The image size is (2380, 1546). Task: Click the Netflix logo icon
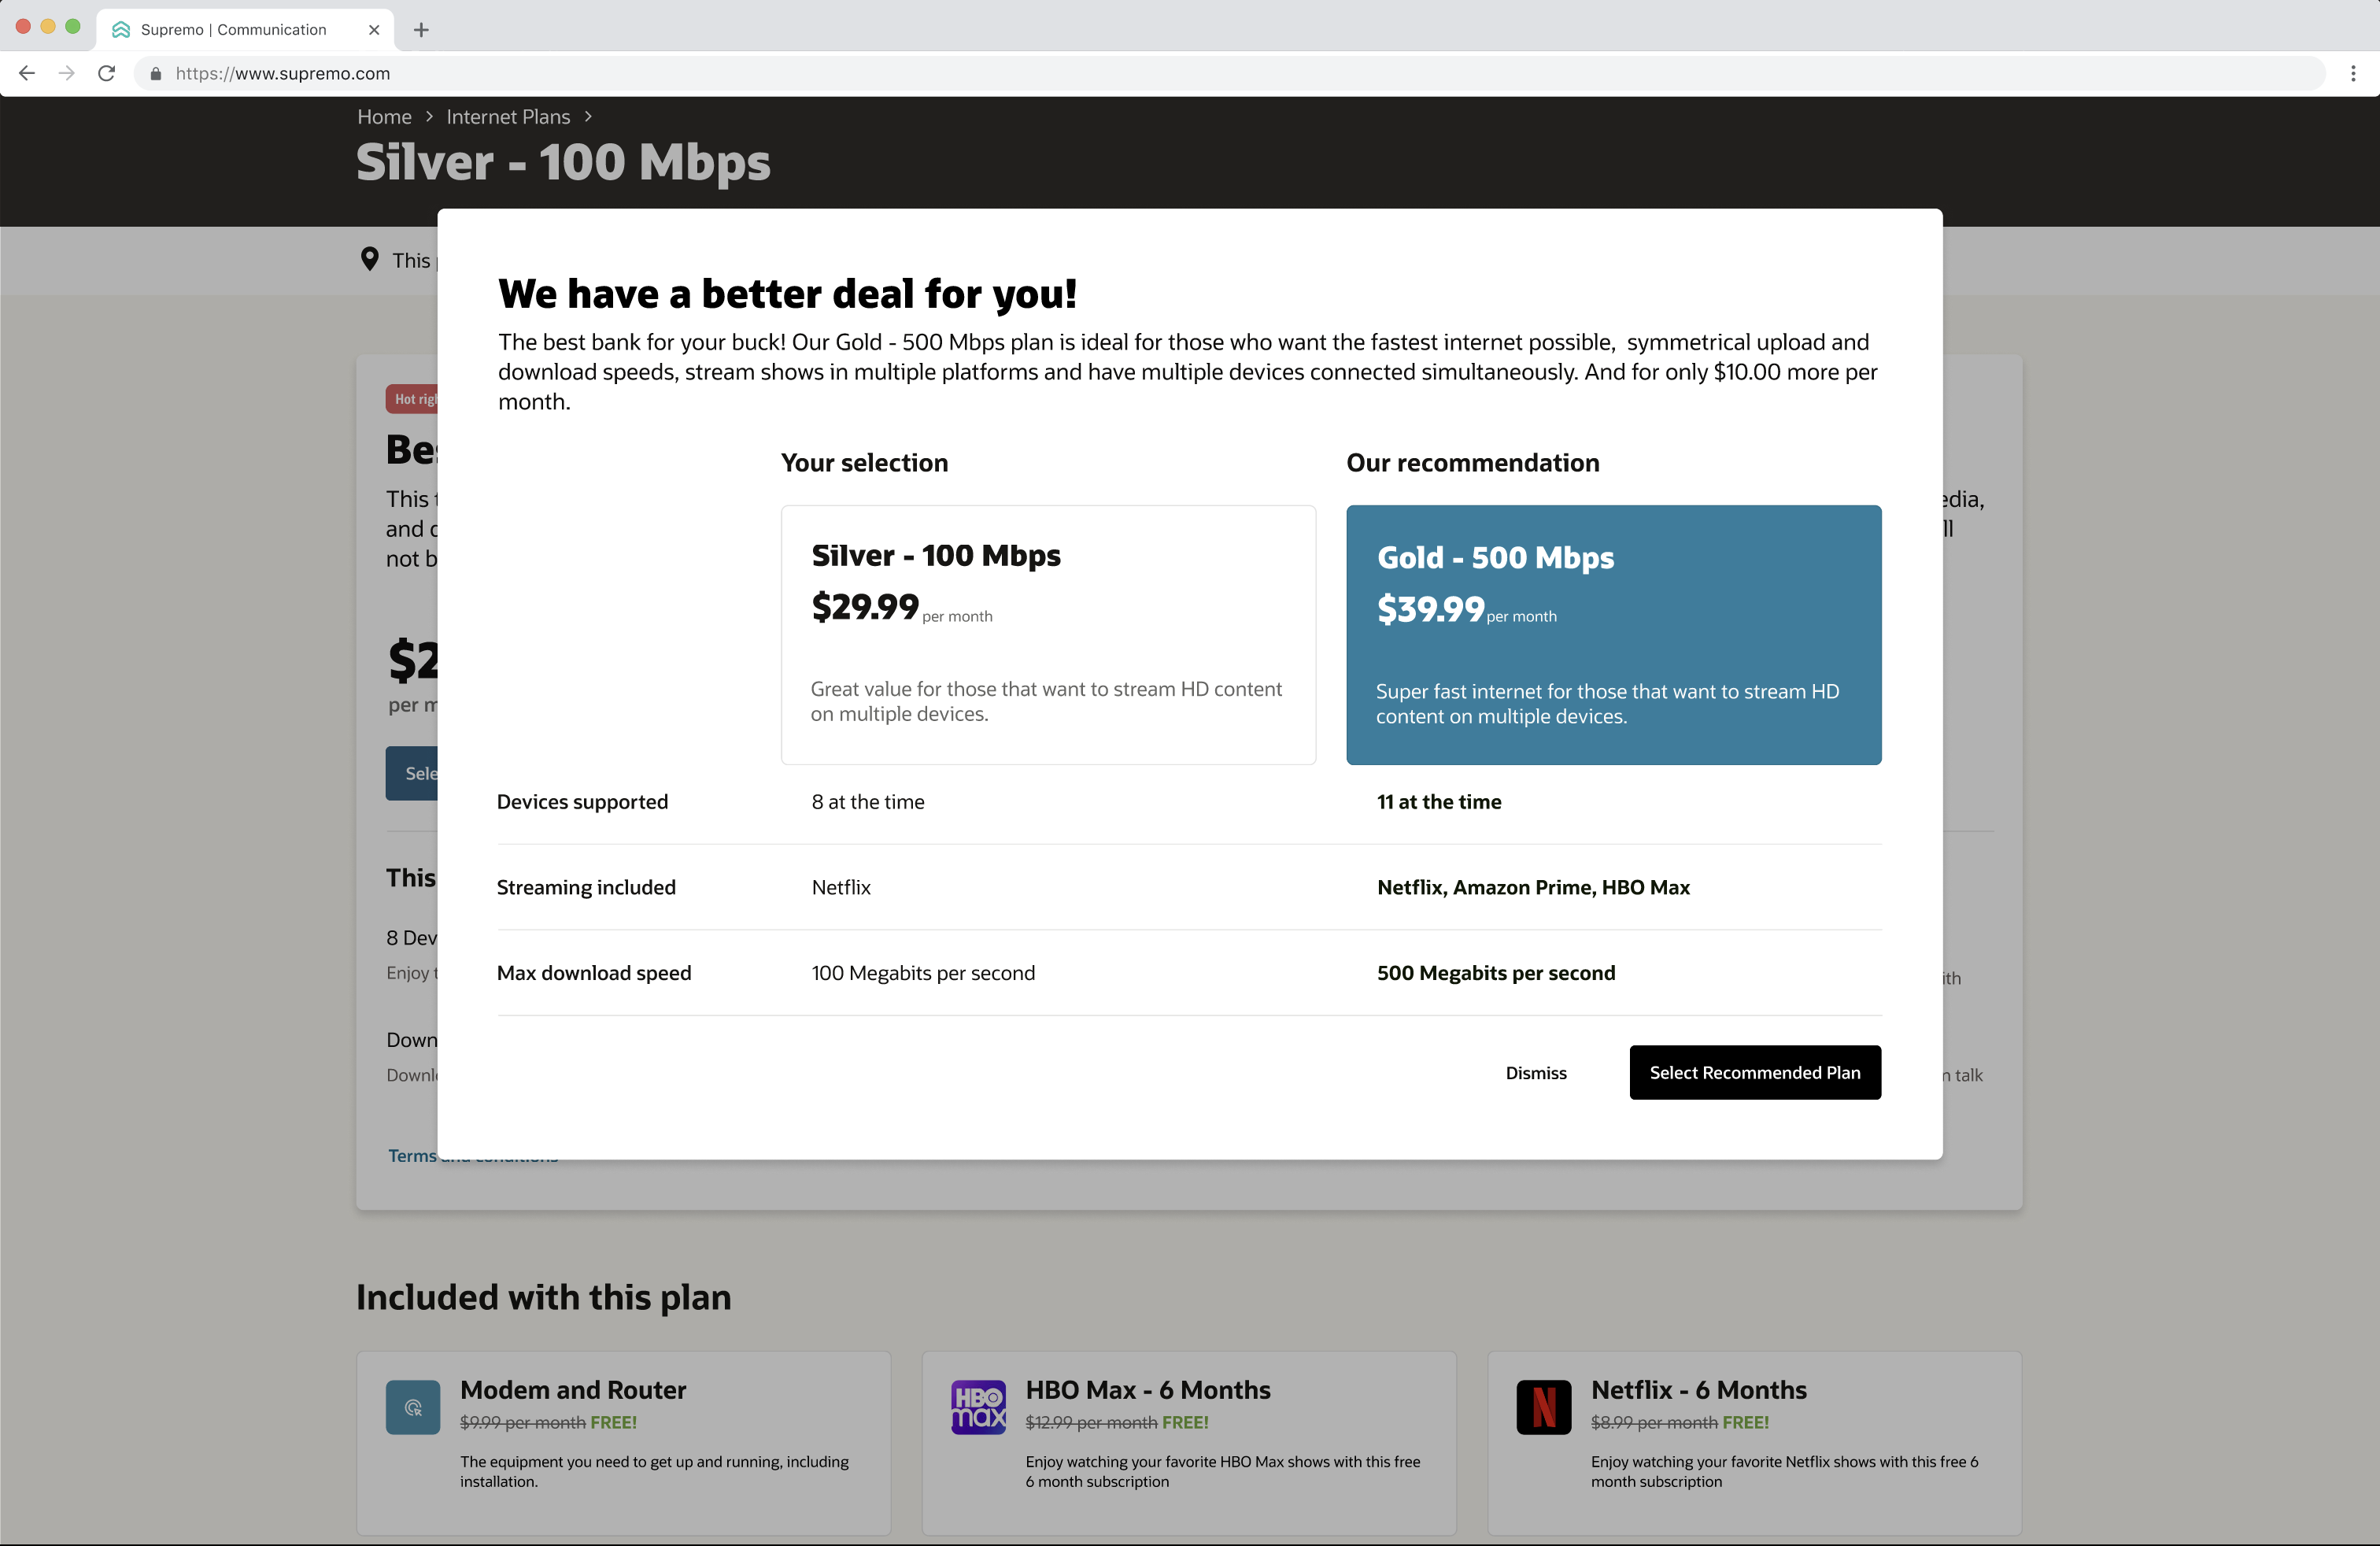click(1543, 1407)
